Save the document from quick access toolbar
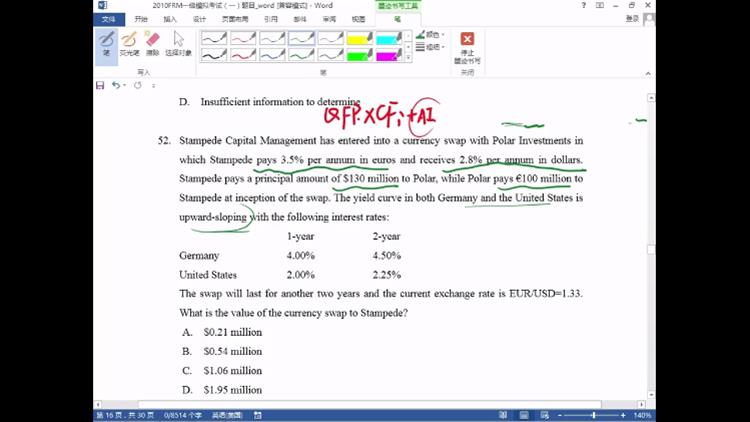This screenshot has width=750, height=422. (100, 86)
